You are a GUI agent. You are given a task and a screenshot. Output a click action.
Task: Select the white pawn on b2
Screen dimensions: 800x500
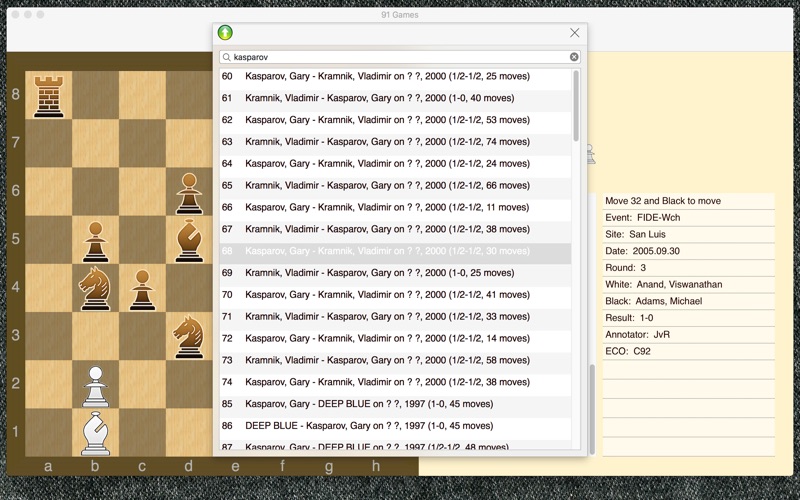[95, 386]
